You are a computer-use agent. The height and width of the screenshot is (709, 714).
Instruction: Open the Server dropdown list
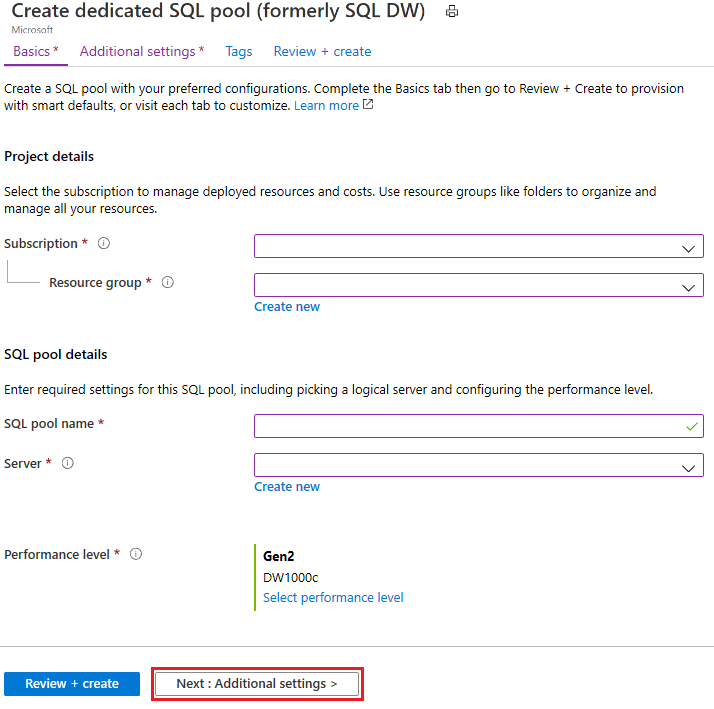tap(478, 466)
